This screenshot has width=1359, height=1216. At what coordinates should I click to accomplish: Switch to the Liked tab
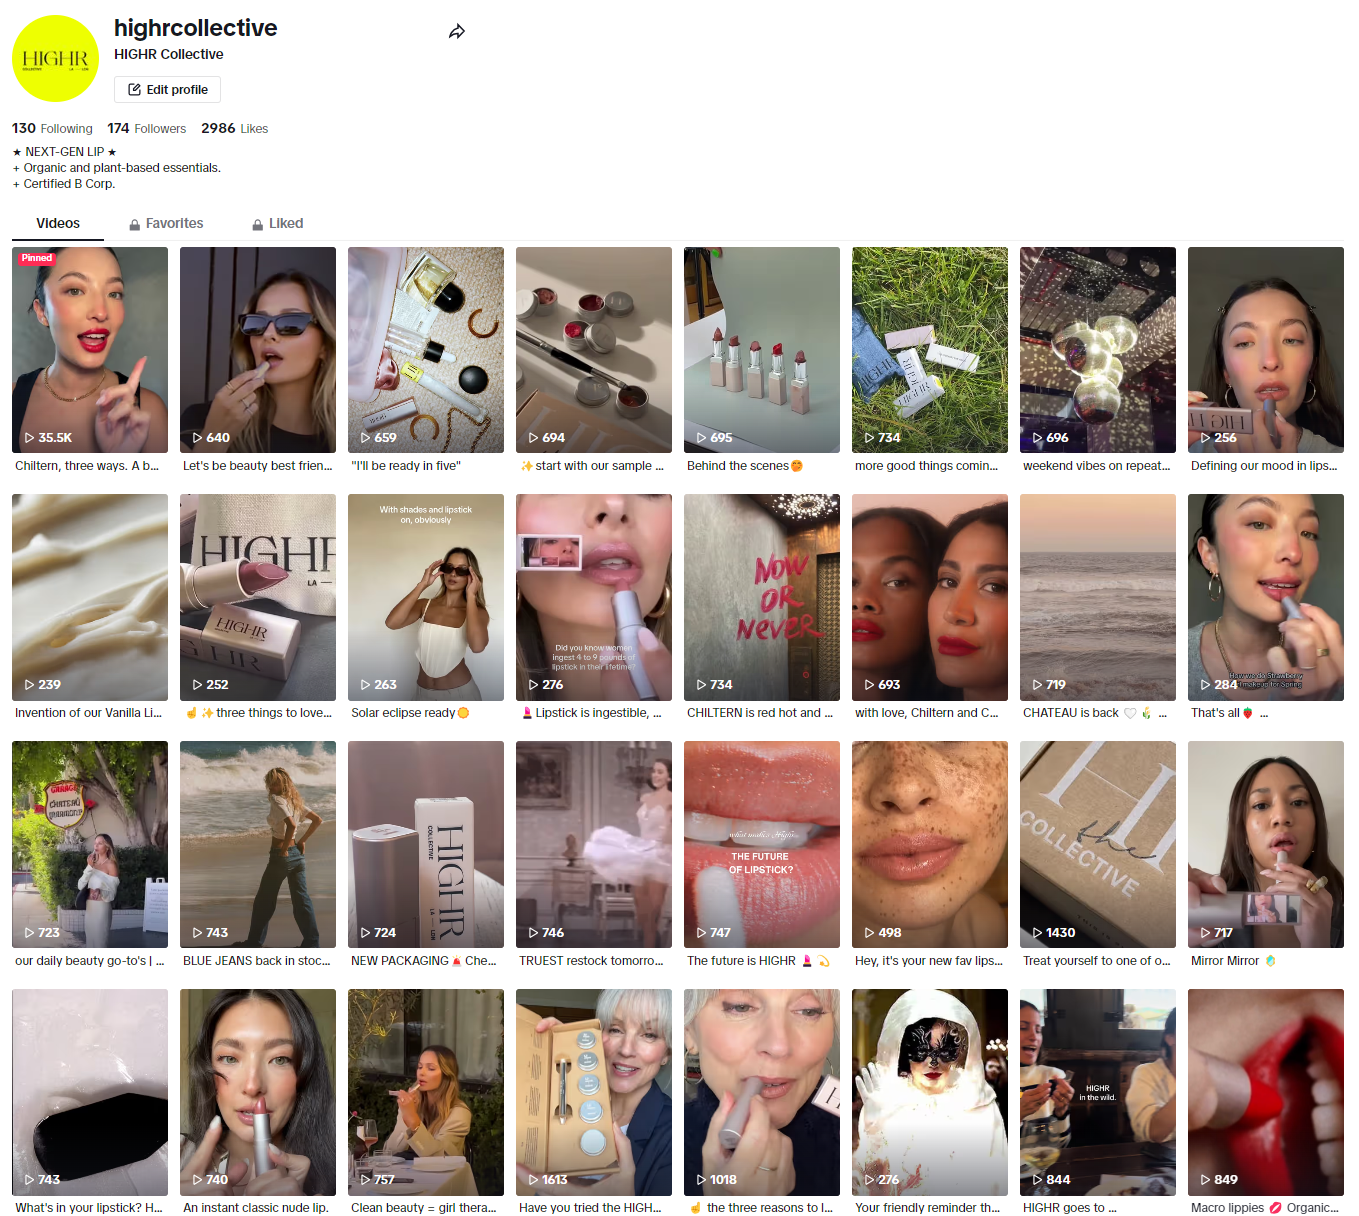pyautogui.click(x=278, y=223)
